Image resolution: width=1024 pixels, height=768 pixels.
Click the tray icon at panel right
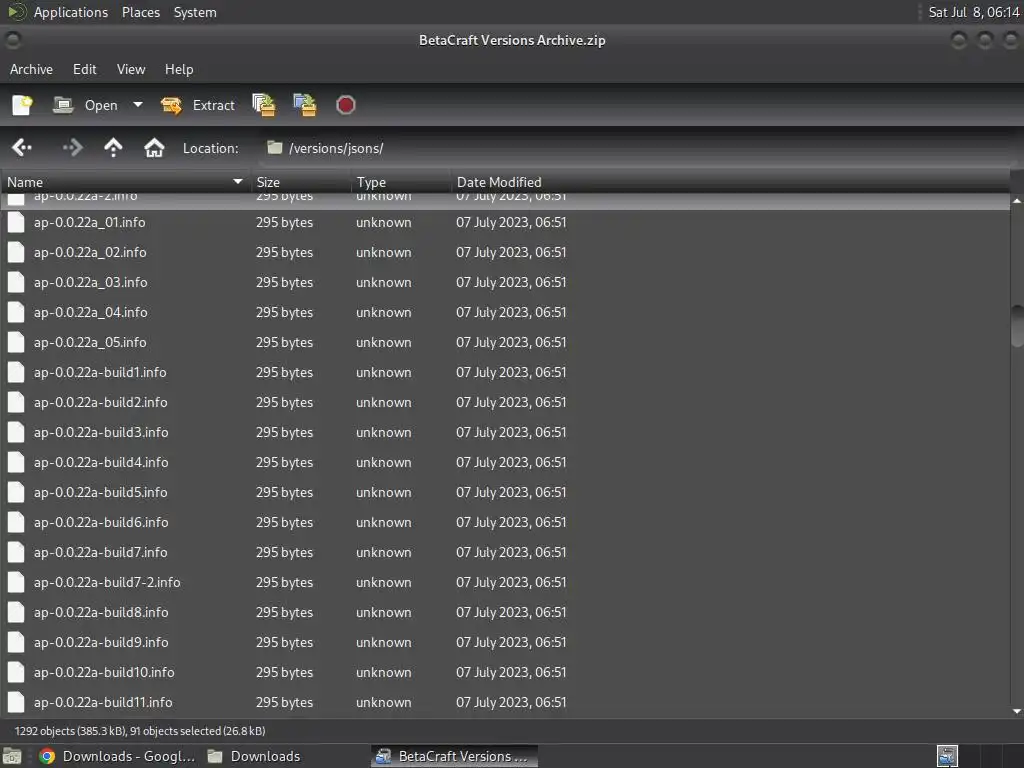pos(947,756)
